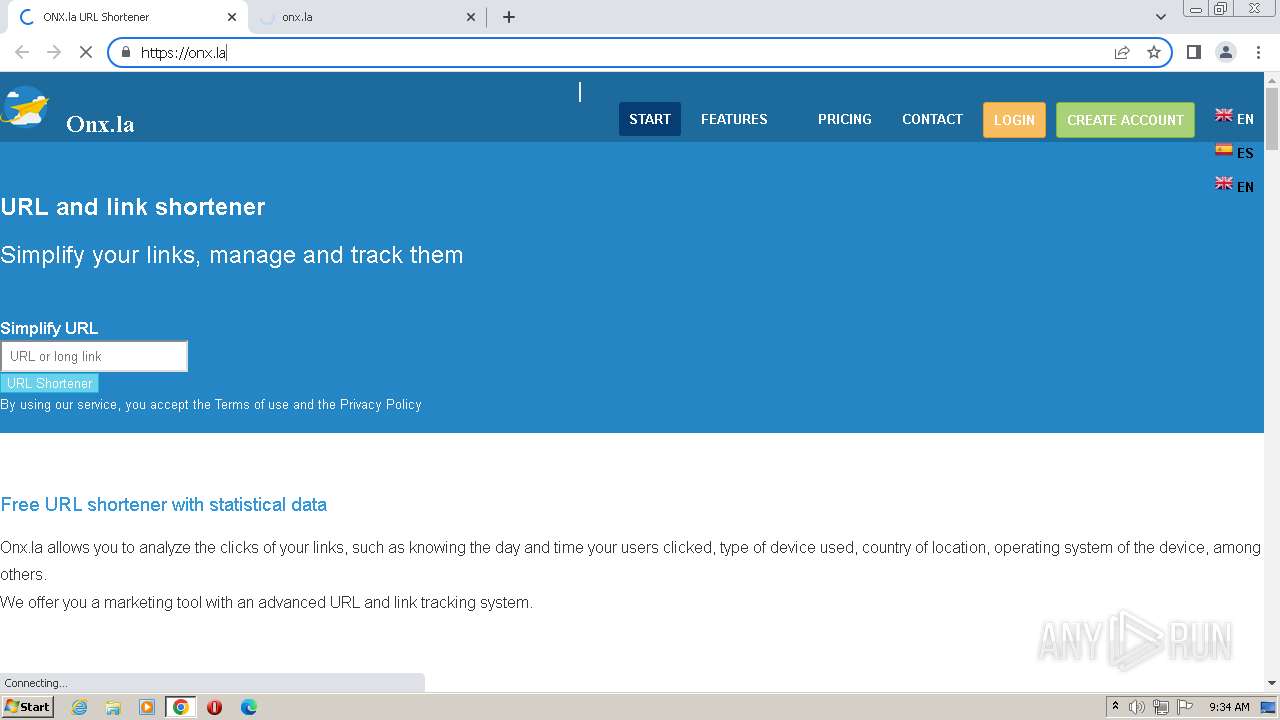Screen dimensions: 1280x720
Task: Open the Privacy Policy link
Action: (381, 405)
